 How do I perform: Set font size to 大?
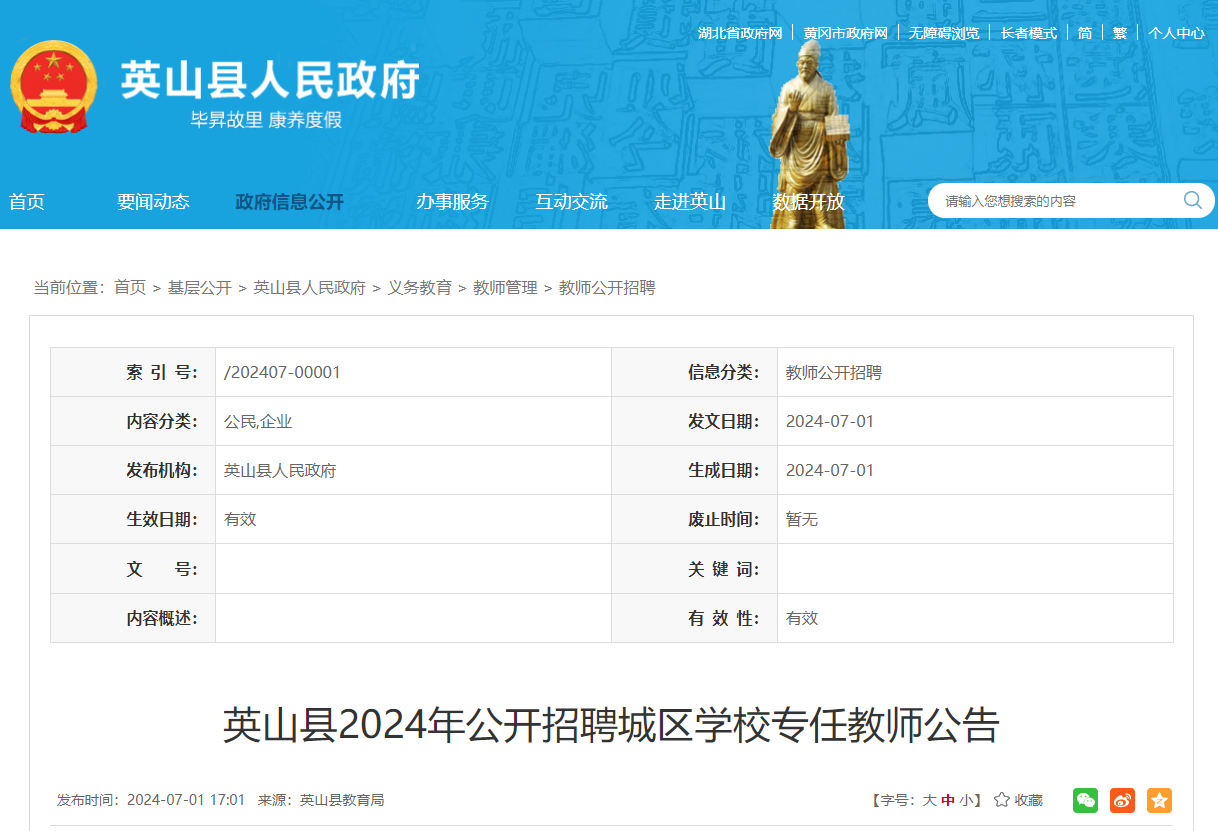(929, 800)
